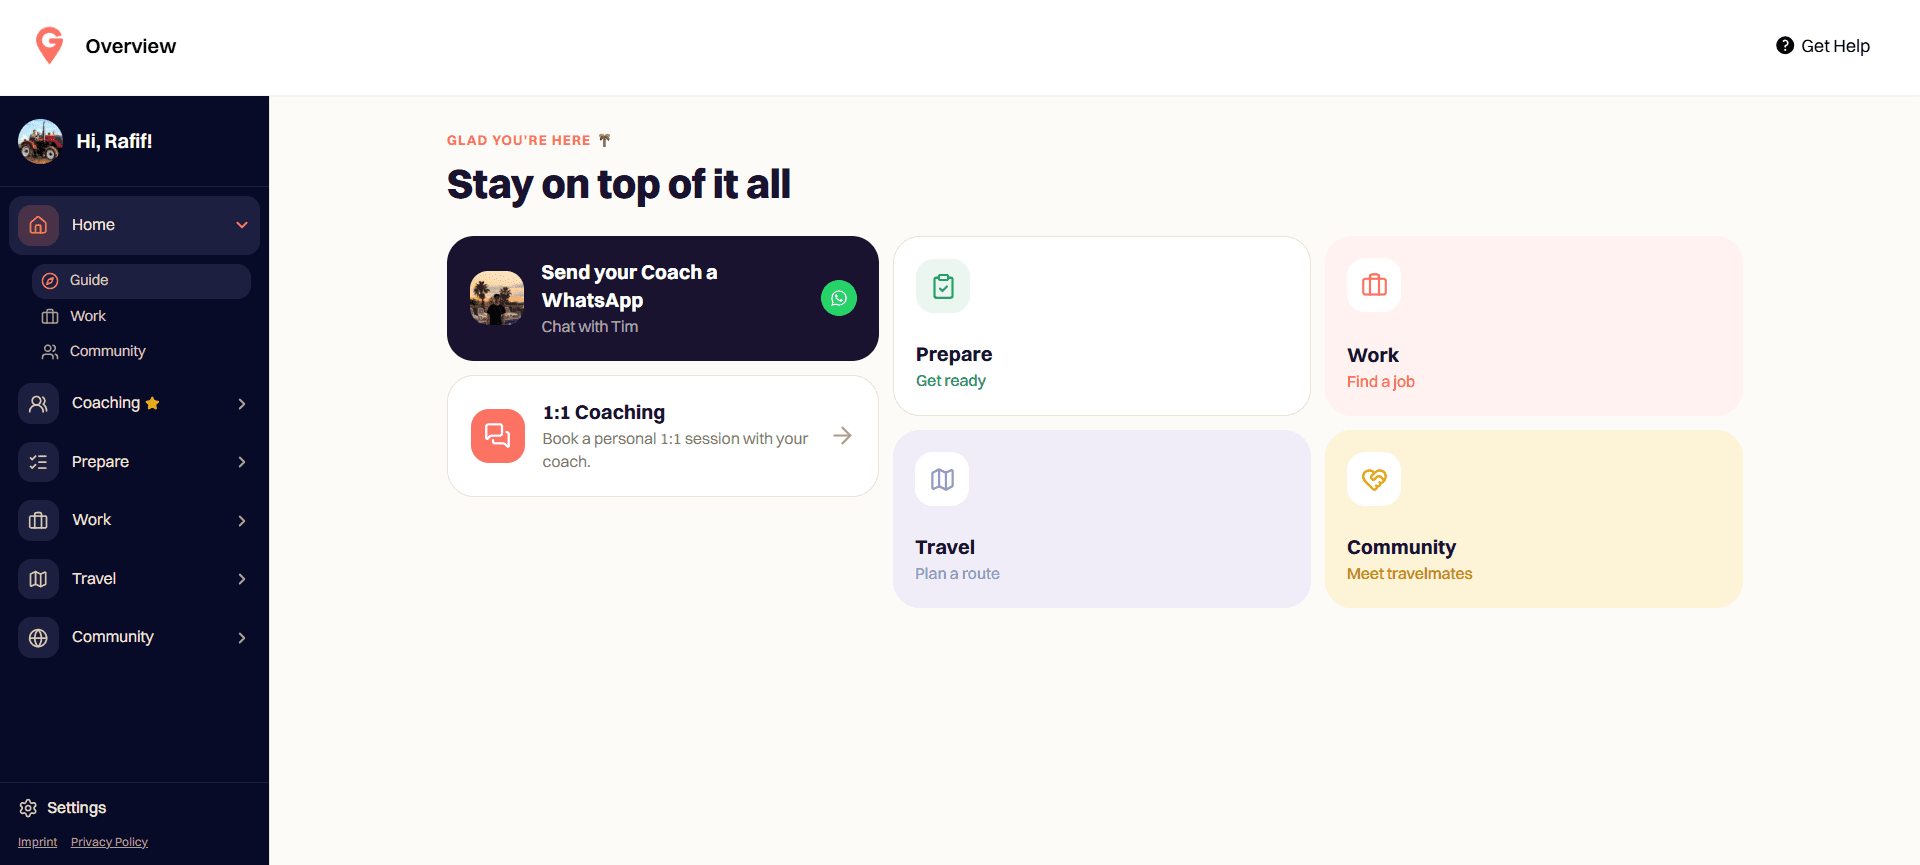
Task: Click the app logo in header
Action: tap(49, 45)
